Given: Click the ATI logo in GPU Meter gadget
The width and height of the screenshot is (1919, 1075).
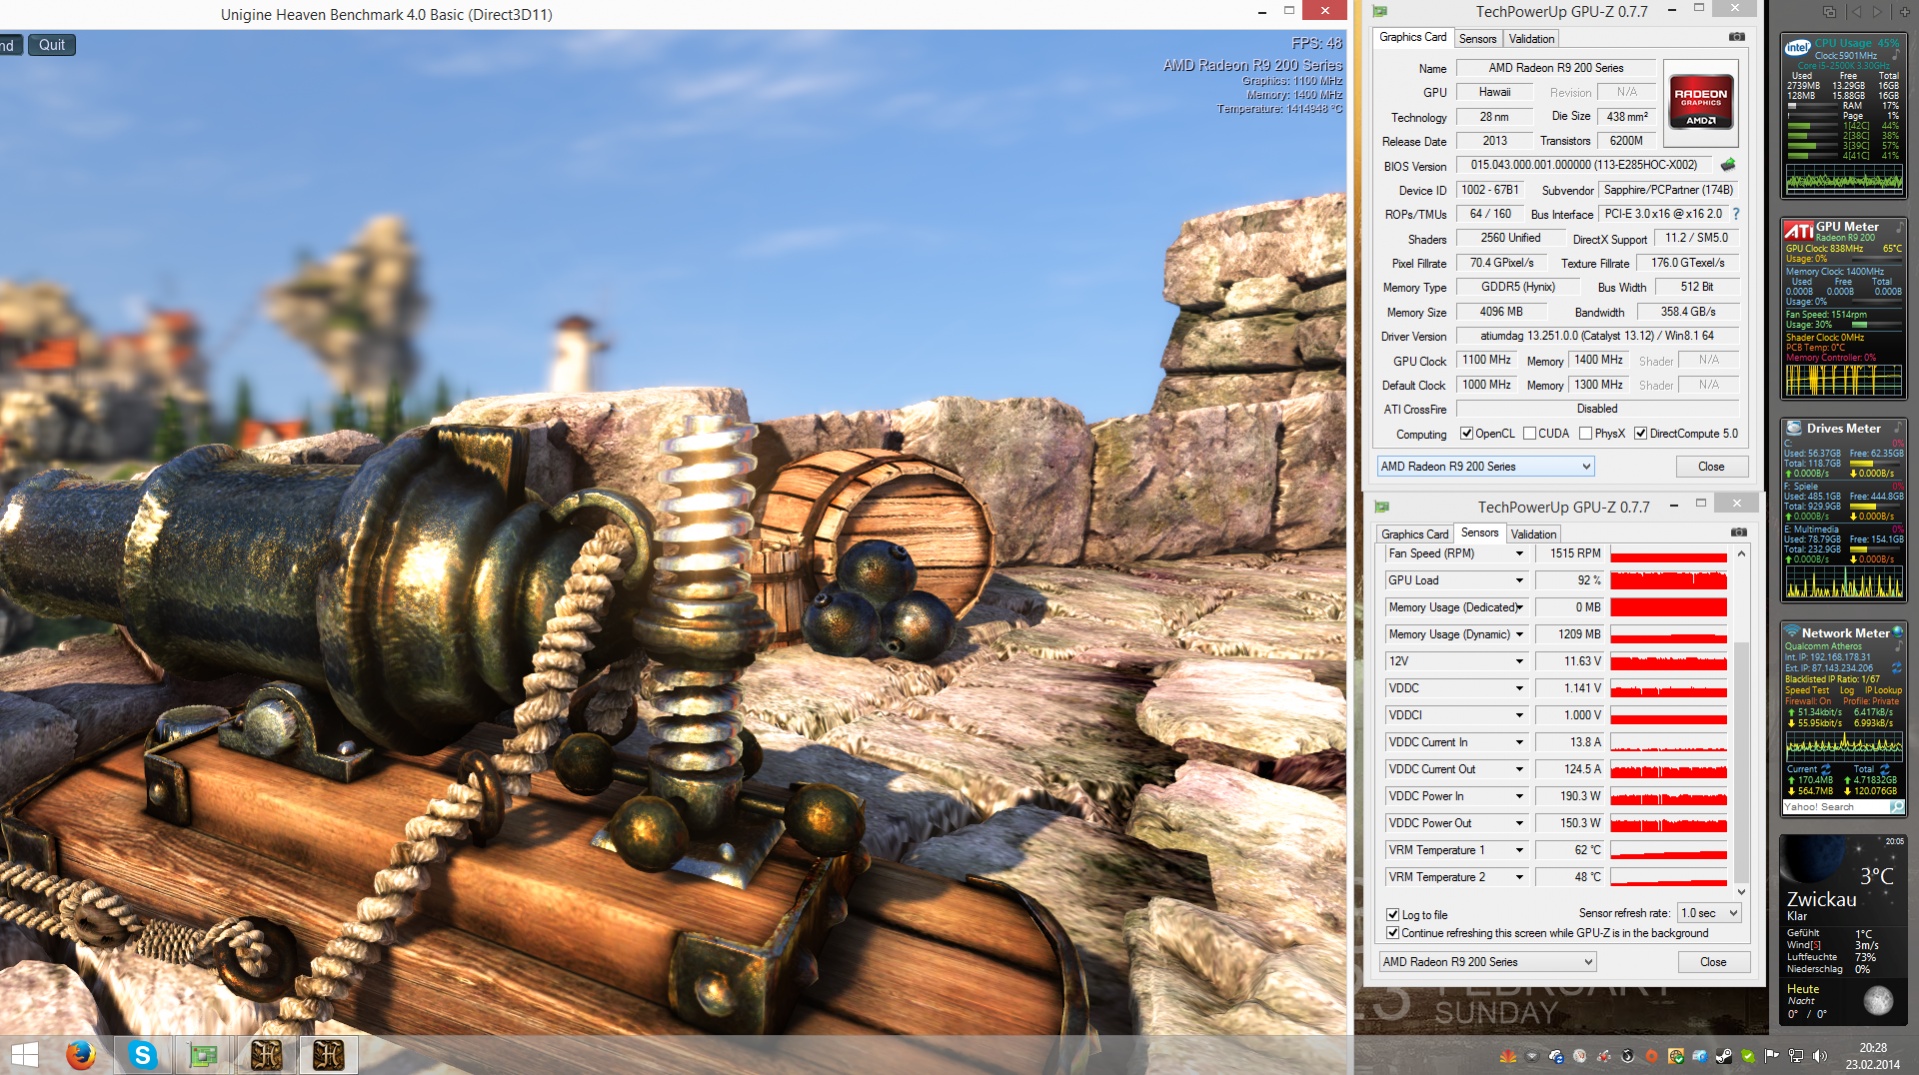Looking at the screenshot, I should click(1799, 231).
